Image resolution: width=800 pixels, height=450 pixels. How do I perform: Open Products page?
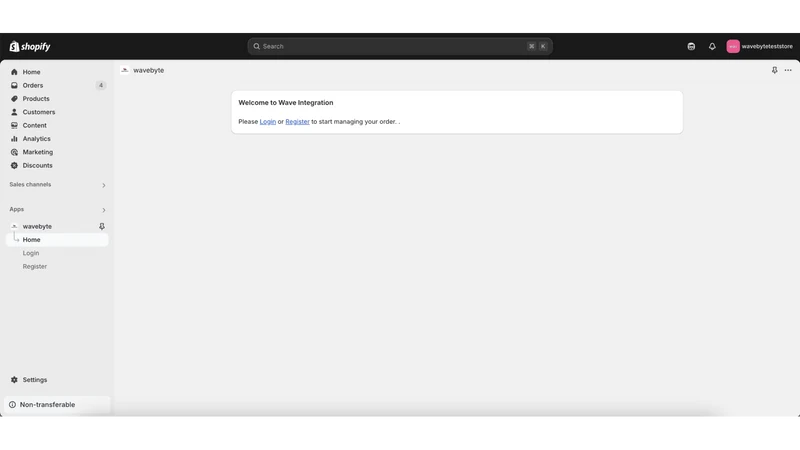[36, 98]
